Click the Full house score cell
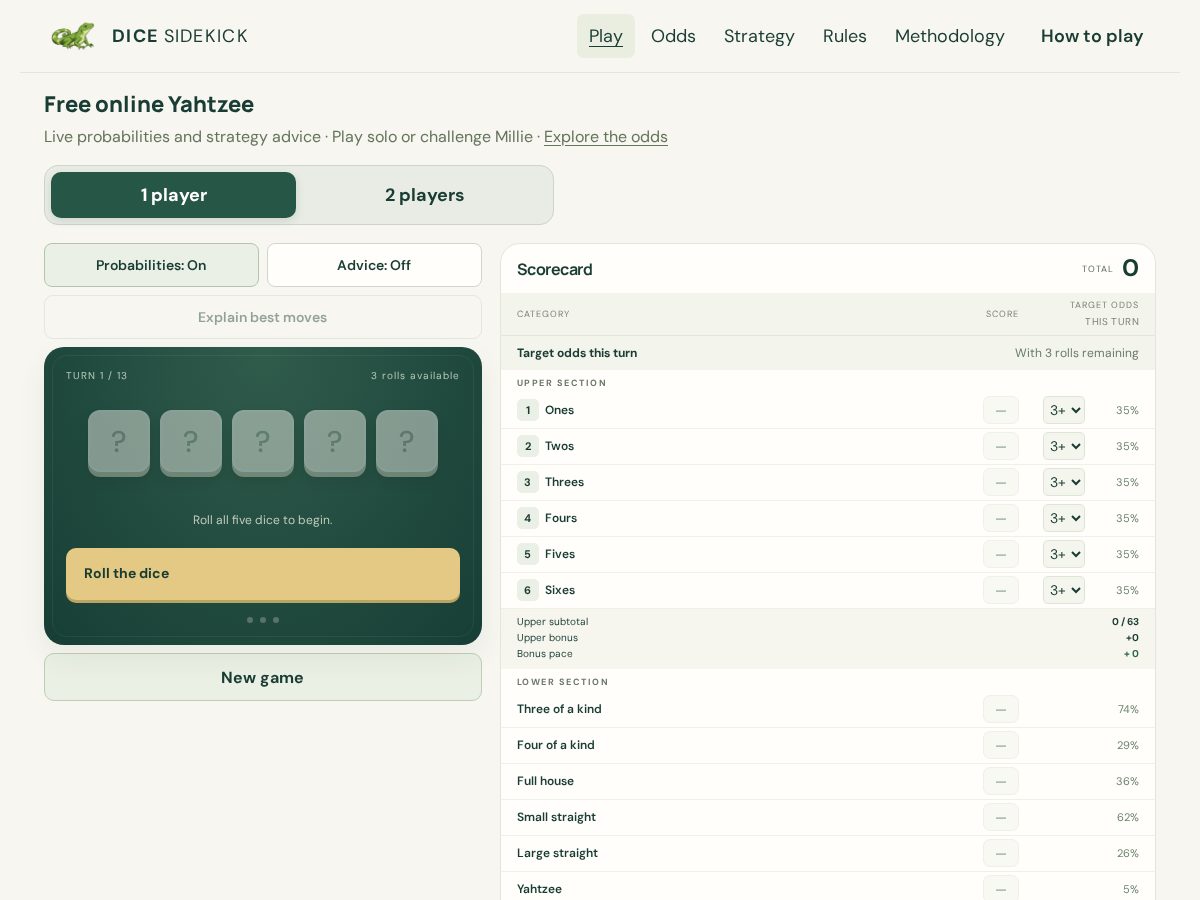 pyautogui.click(x=1001, y=781)
